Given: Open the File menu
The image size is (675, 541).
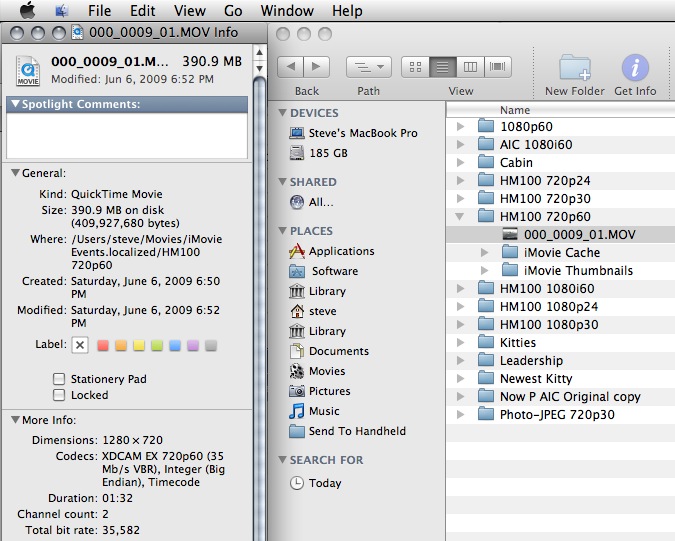Looking at the screenshot, I should click(99, 10).
